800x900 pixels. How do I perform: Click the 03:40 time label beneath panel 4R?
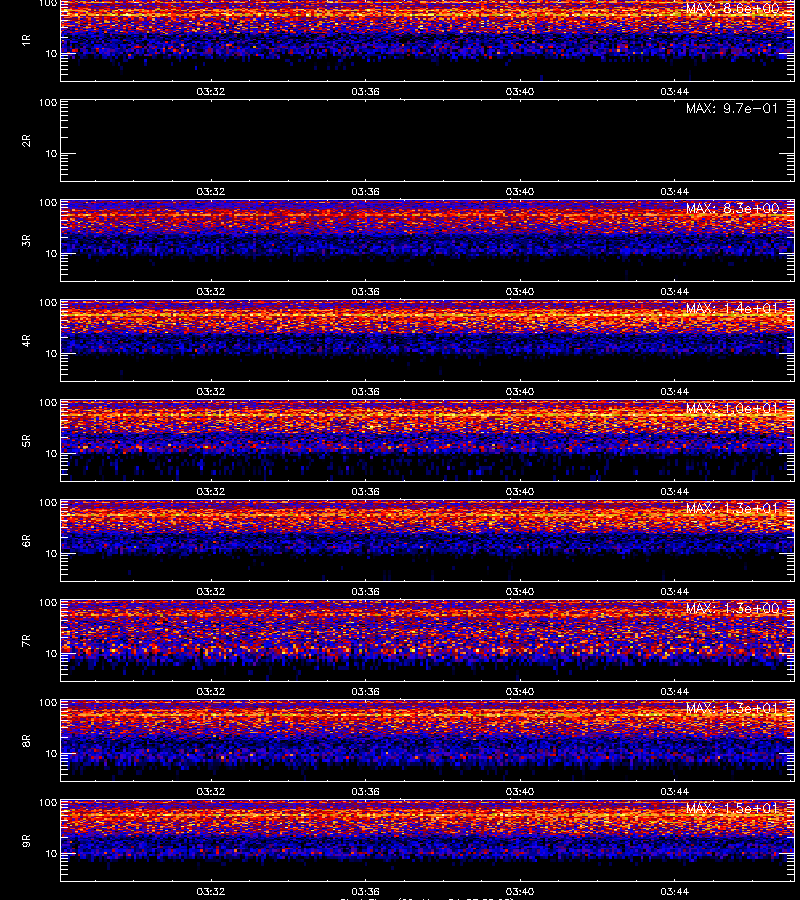pos(520,391)
